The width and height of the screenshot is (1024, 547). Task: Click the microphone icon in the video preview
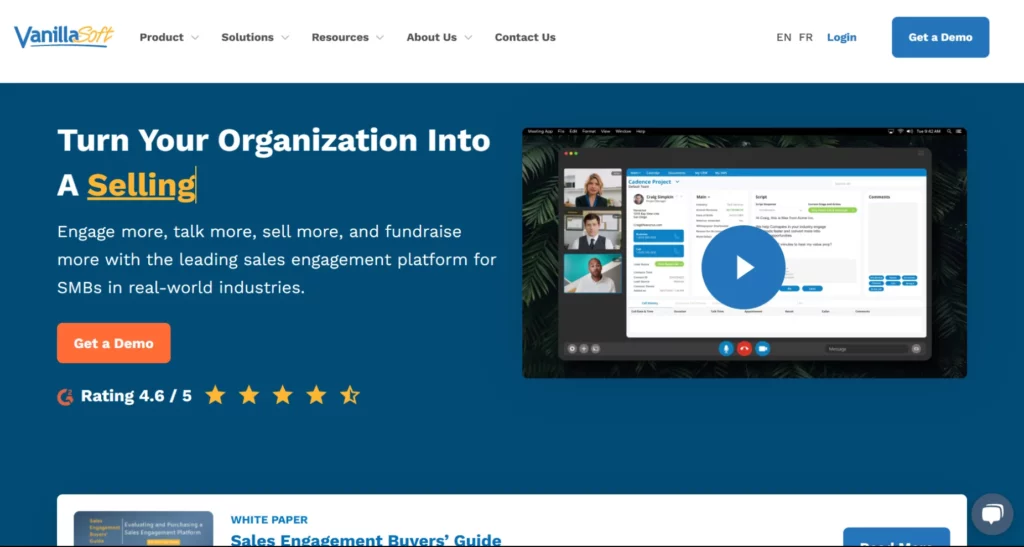[726, 349]
